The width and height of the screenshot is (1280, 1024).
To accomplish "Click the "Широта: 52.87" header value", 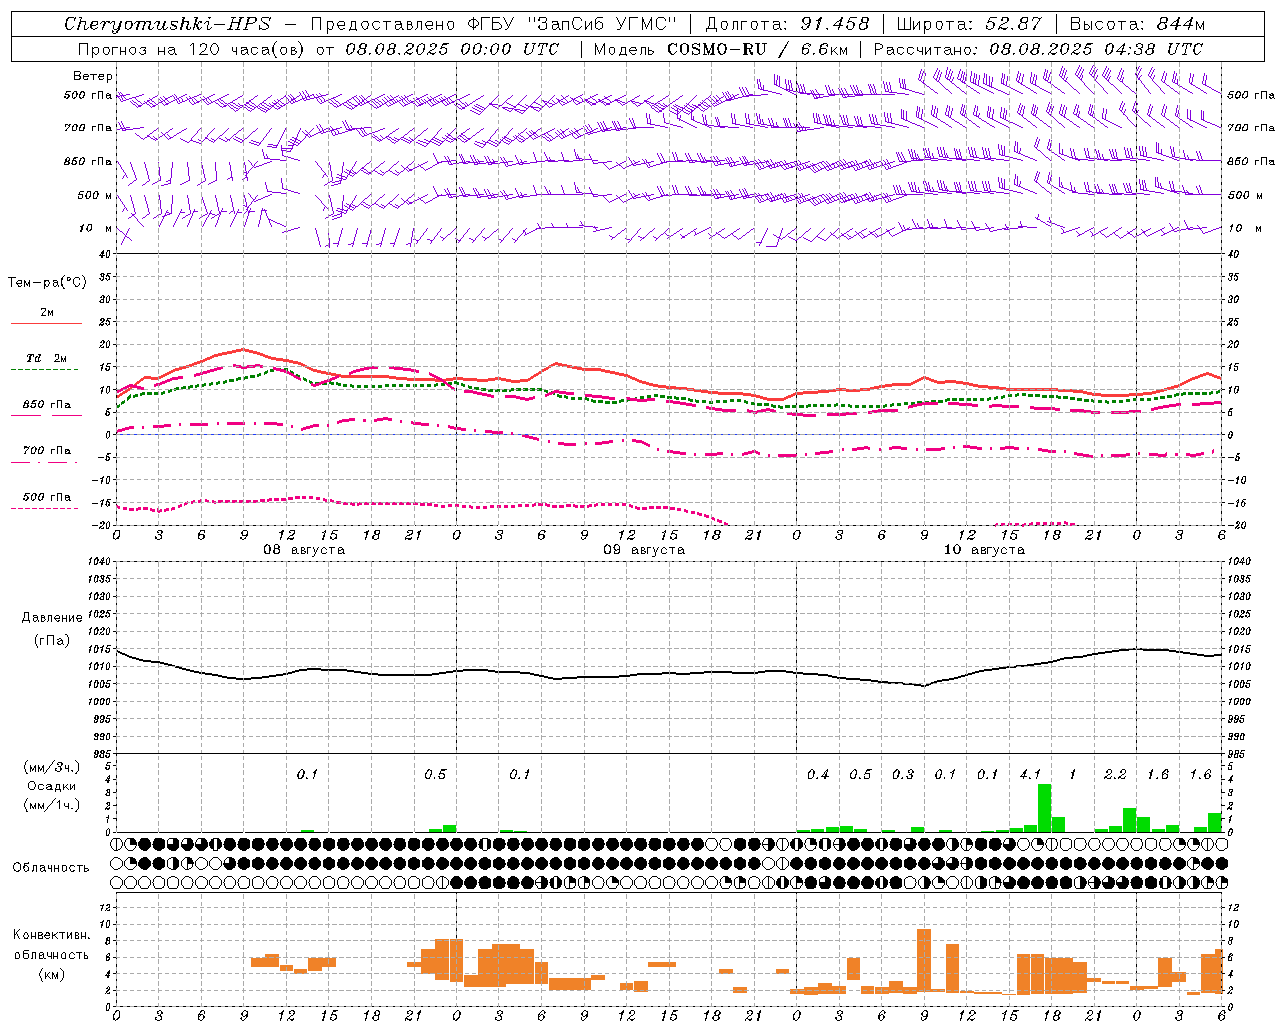I will coord(969,24).
